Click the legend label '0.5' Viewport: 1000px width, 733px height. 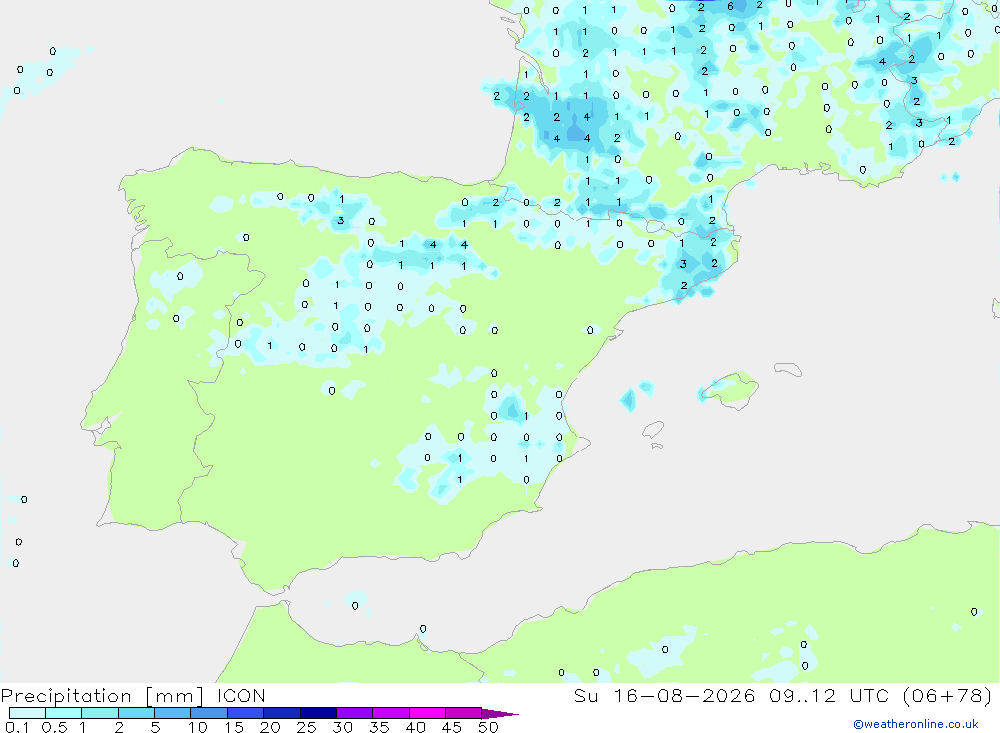54,727
